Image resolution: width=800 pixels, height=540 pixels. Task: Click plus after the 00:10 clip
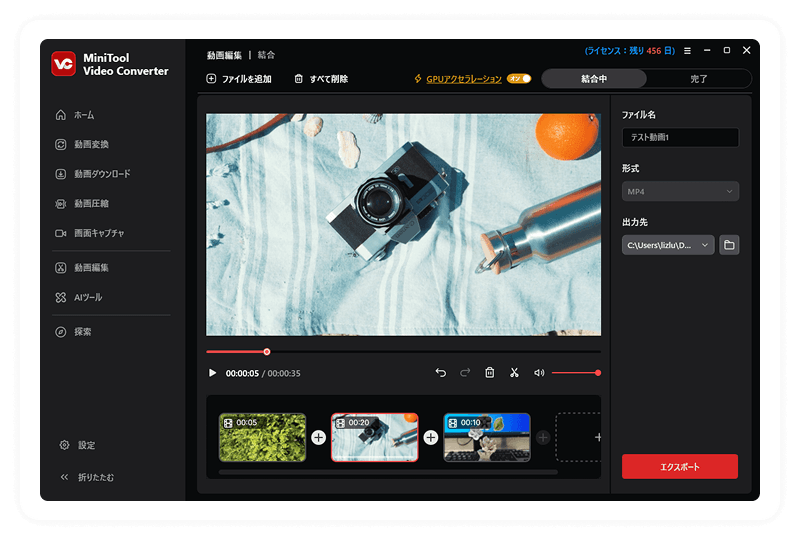tap(543, 437)
